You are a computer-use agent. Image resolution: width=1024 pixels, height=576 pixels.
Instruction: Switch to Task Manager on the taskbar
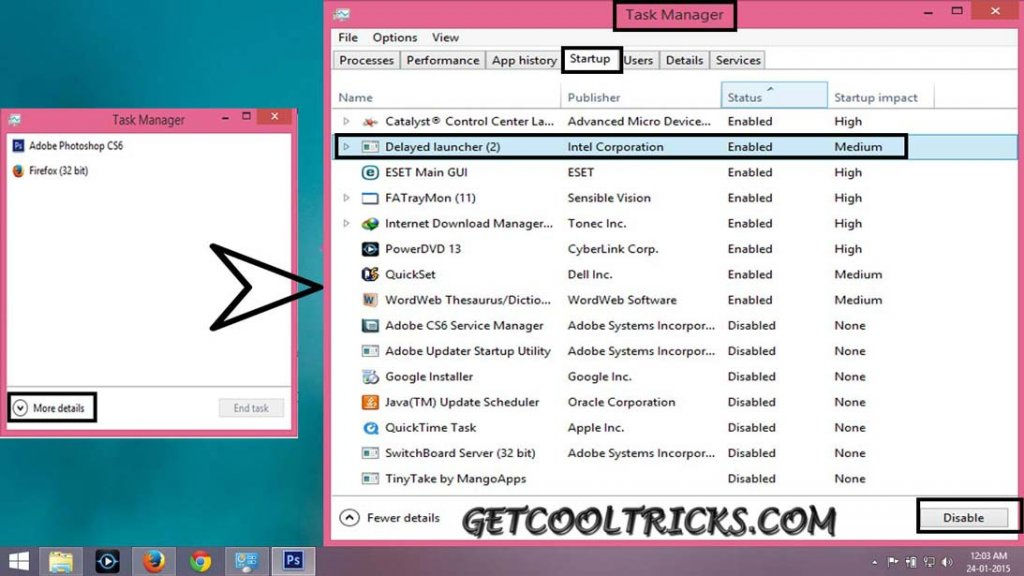(x=247, y=561)
